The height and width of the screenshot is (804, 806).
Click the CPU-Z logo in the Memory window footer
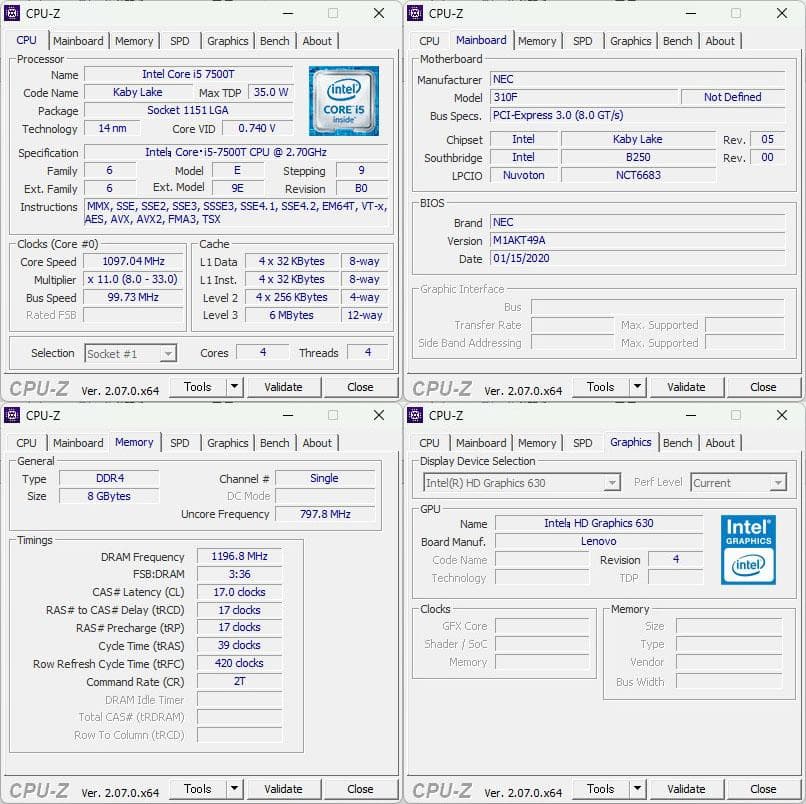37,789
